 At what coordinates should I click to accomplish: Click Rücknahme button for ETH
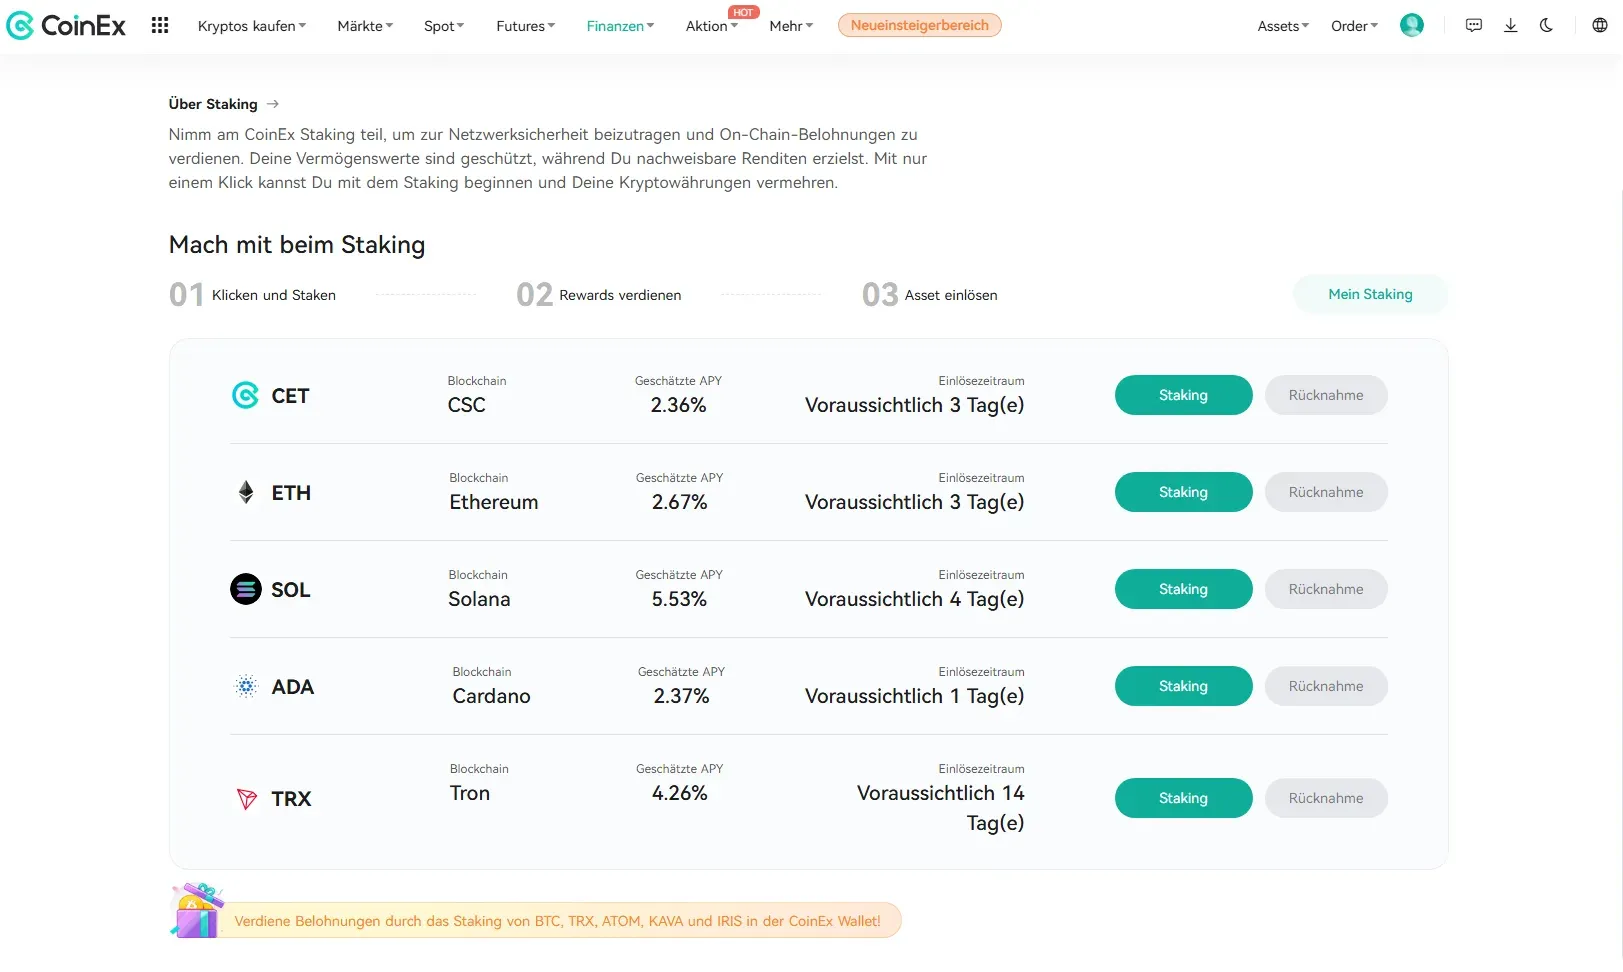coord(1326,492)
